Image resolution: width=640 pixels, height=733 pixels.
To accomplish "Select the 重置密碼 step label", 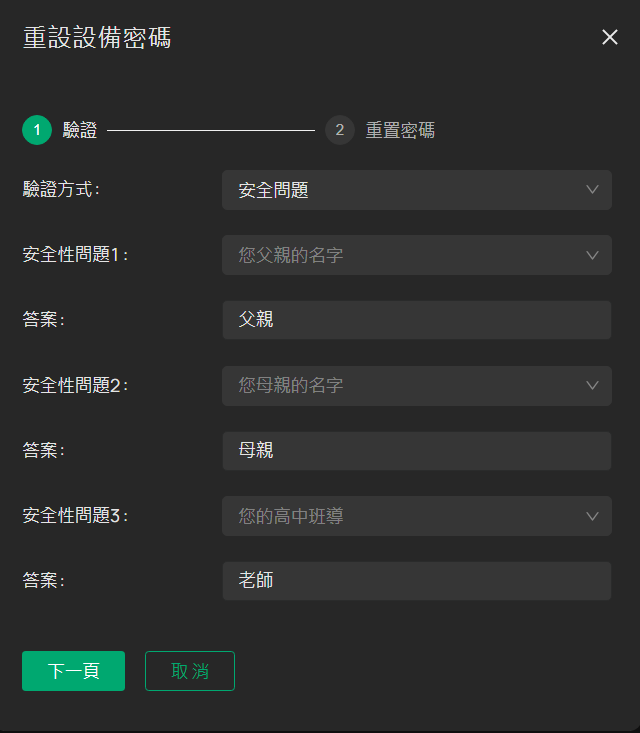I will 400,130.
